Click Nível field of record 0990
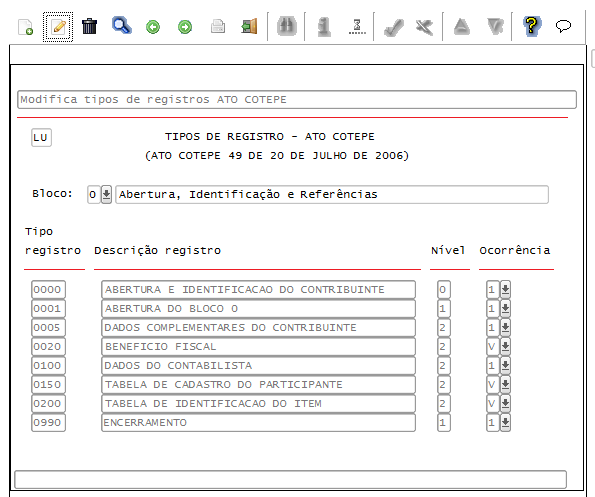The image size is (595, 497). point(444,422)
